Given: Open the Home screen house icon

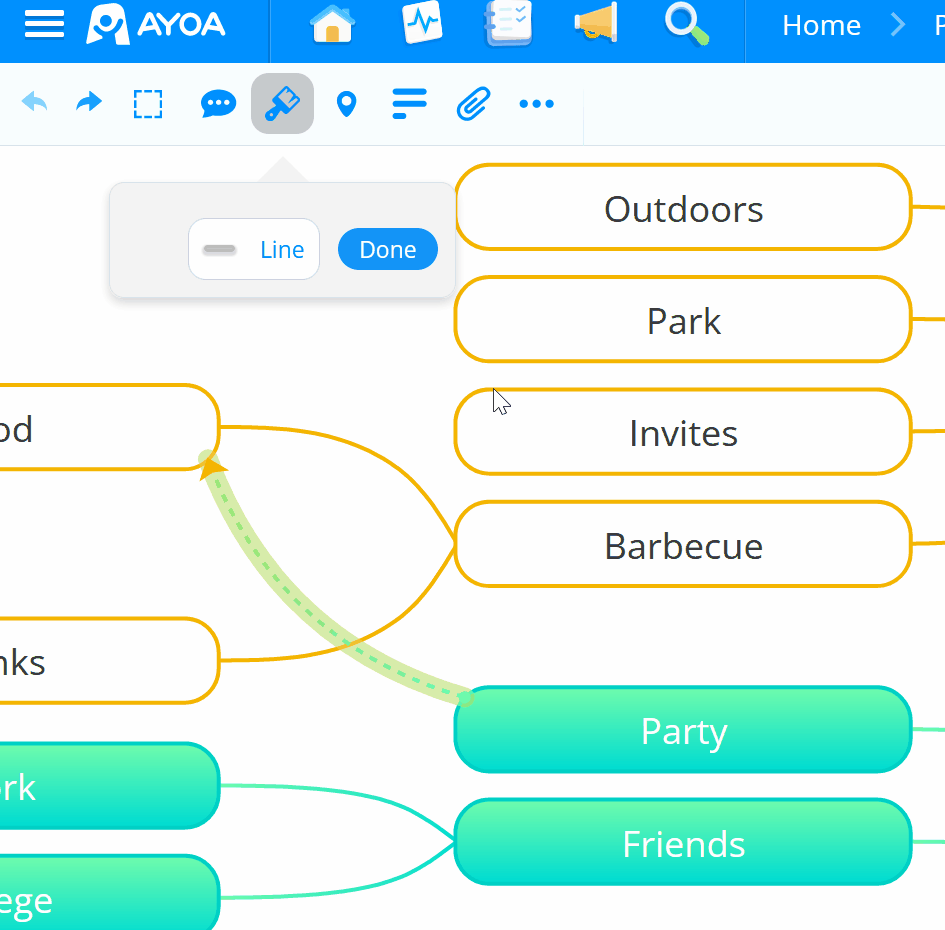Looking at the screenshot, I should point(332,26).
